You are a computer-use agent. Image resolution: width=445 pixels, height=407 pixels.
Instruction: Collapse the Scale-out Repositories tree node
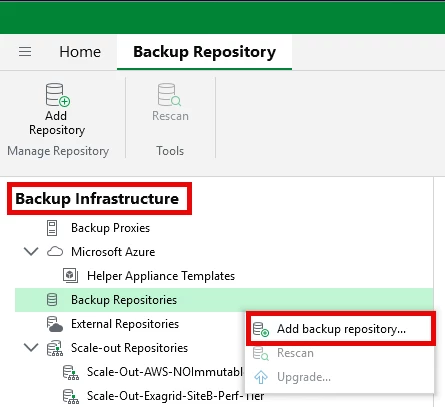pyautogui.click(x=31, y=348)
